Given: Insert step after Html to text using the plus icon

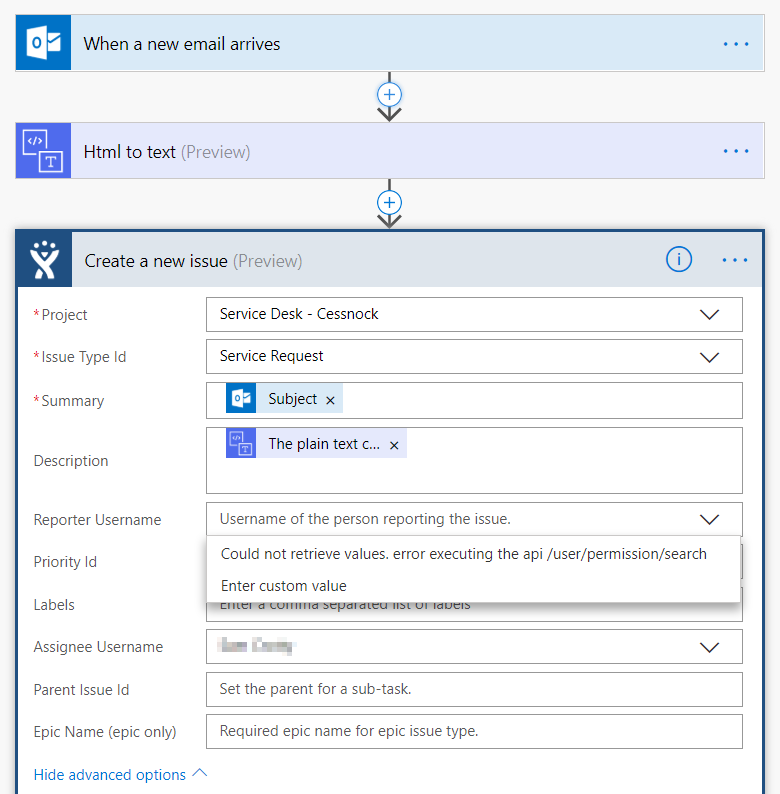Looking at the screenshot, I should pyautogui.click(x=389, y=203).
